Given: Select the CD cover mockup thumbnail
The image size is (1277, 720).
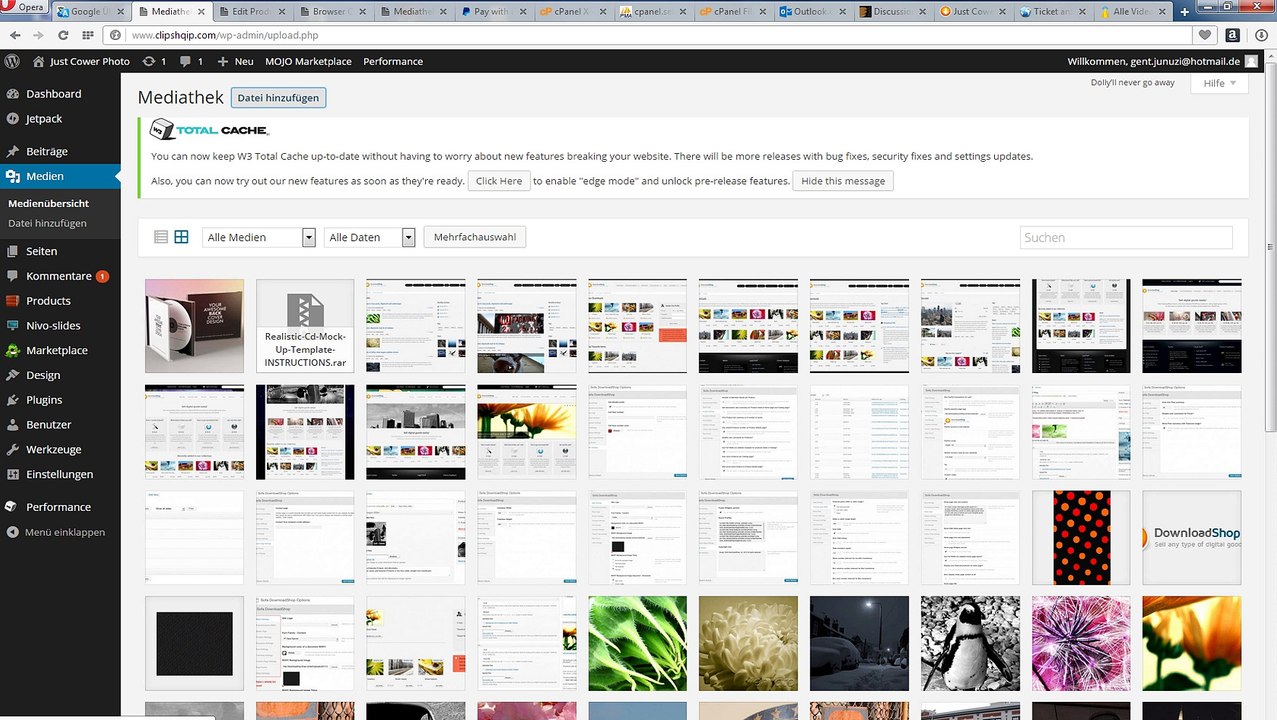Looking at the screenshot, I should (194, 326).
